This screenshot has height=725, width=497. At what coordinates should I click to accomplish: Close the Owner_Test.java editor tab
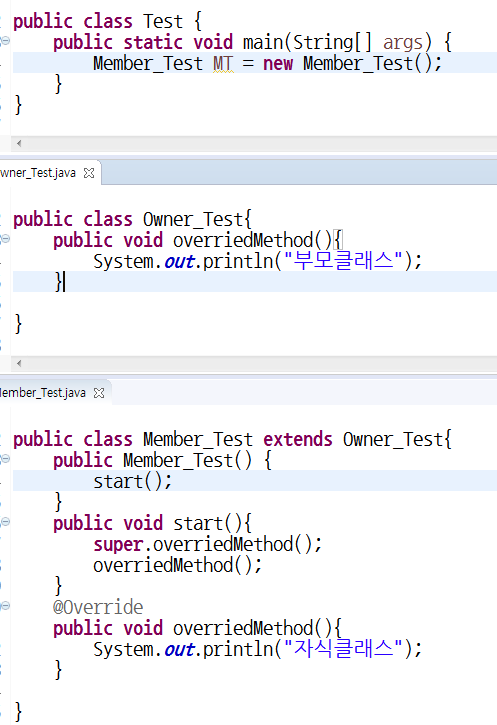[x=89, y=173]
